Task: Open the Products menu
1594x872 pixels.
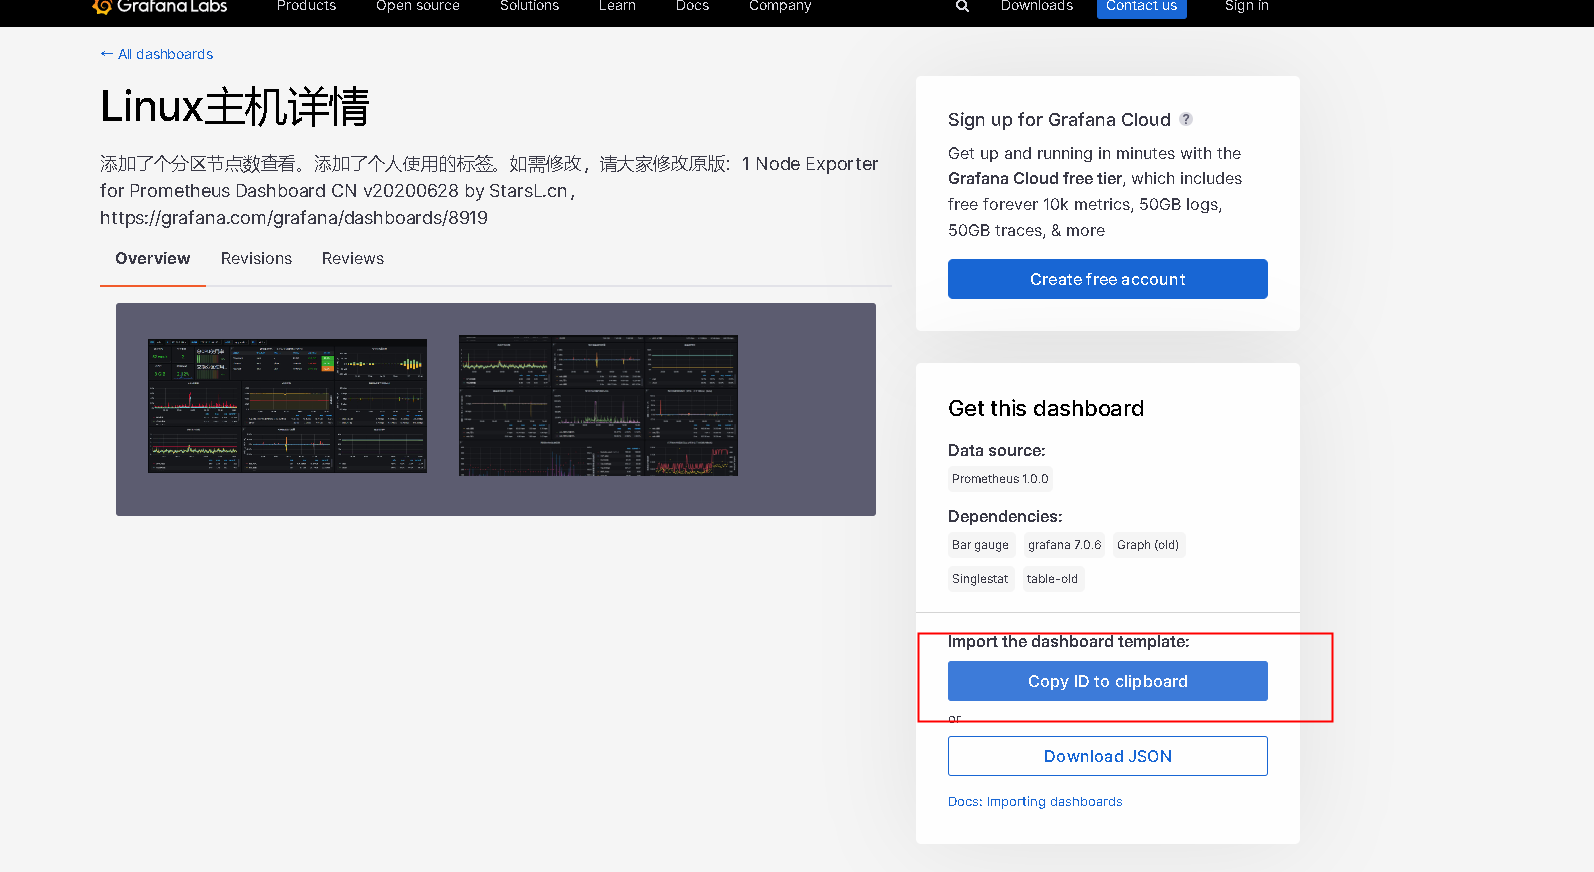Action: point(306,6)
